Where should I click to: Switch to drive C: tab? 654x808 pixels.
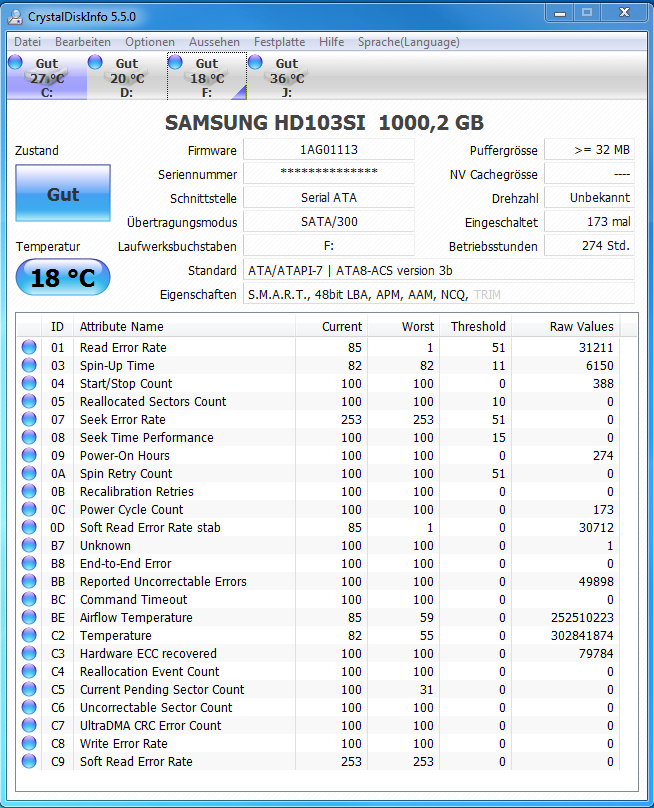[47, 76]
